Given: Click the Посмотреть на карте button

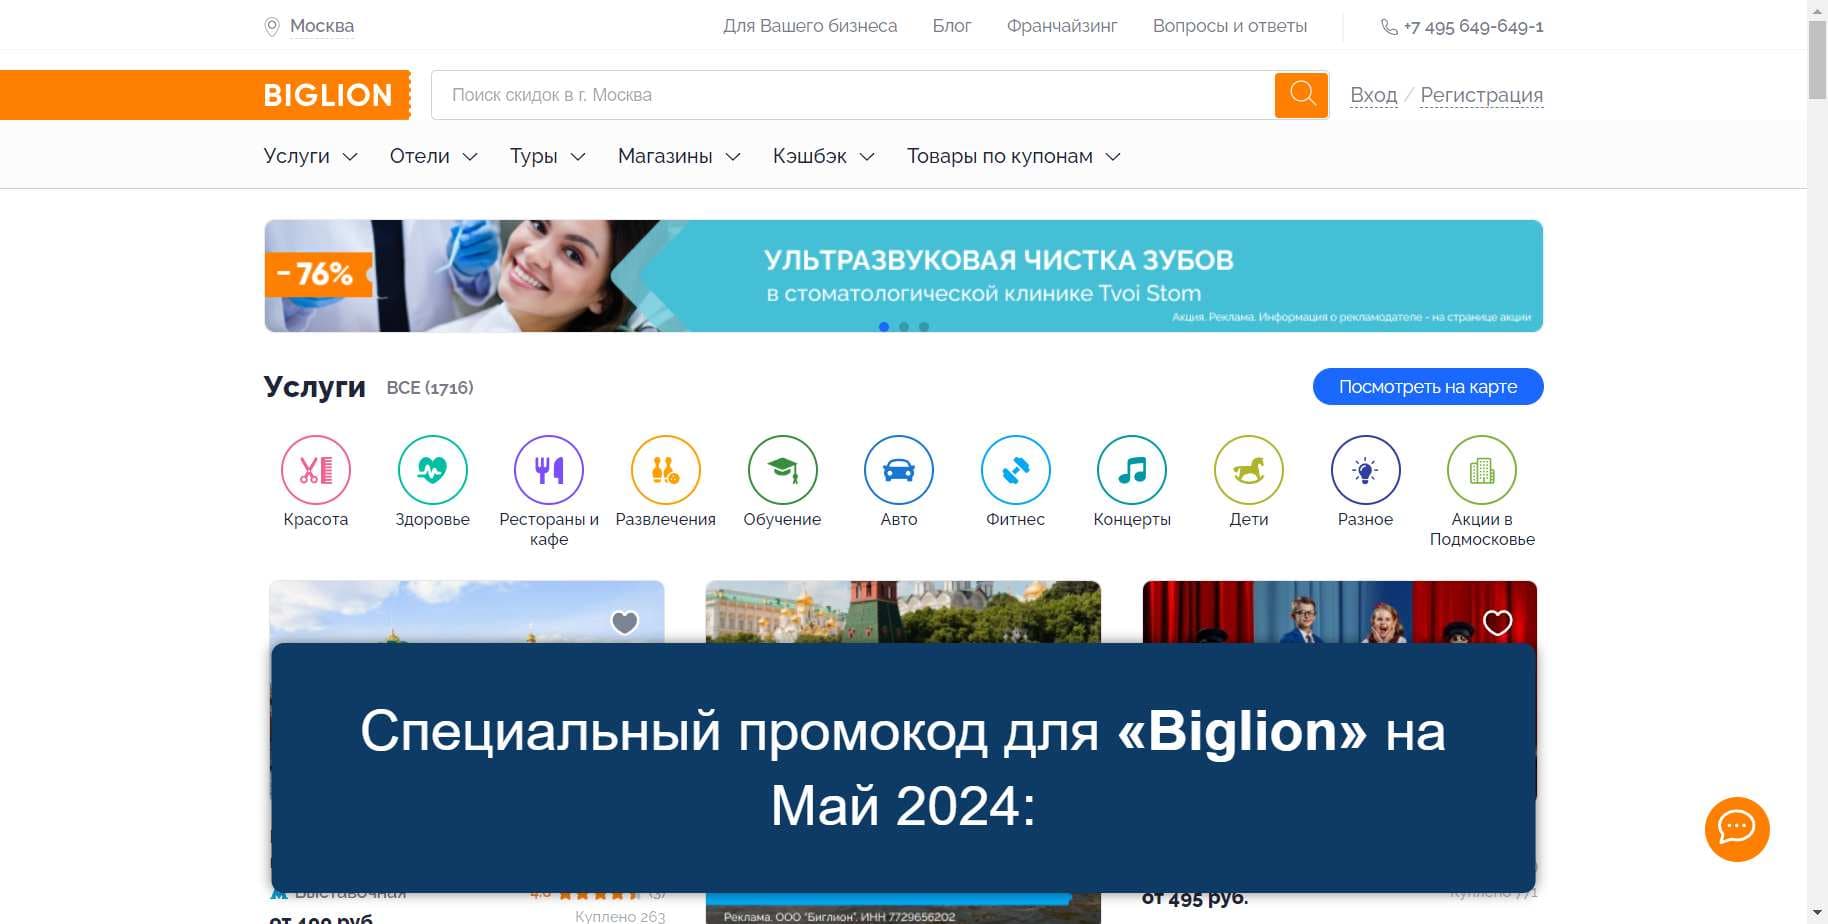Looking at the screenshot, I should (1427, 387).
